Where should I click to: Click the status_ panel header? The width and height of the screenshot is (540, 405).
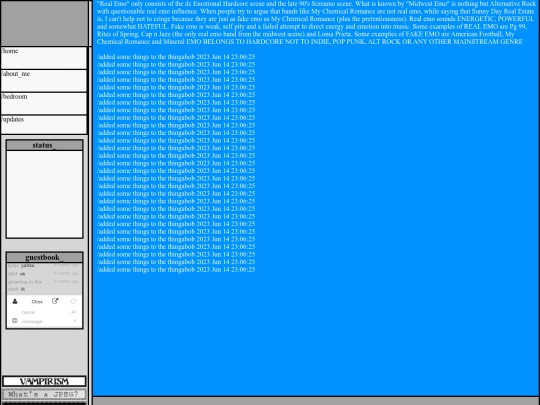tap(44, 145)
